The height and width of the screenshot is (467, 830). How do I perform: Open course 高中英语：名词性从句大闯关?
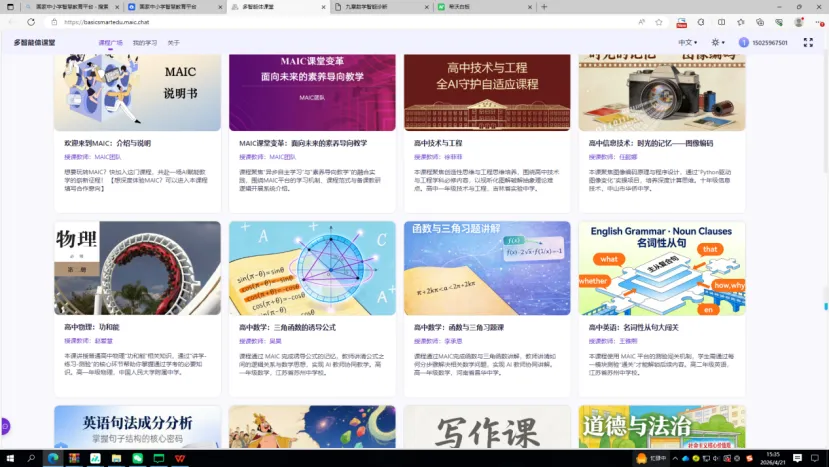[633, 327]
